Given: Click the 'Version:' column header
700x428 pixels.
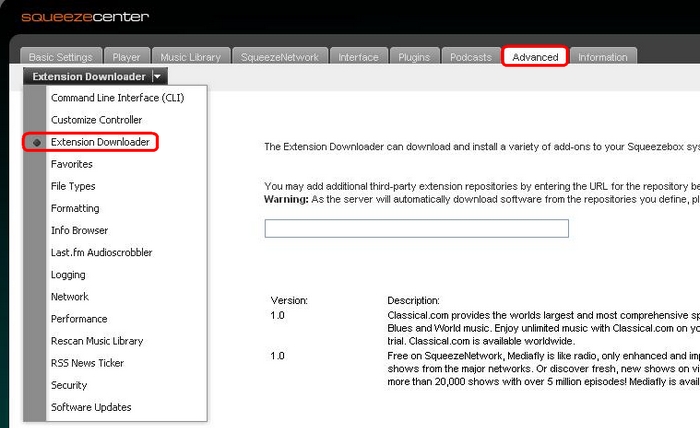Looking at the screenshot, I should (289, 300).
